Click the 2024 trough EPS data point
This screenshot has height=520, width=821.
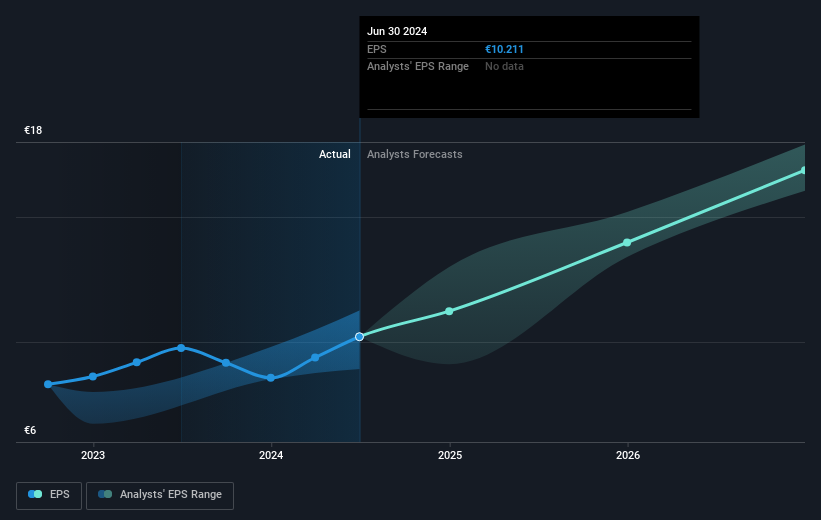tap(271, 378)
